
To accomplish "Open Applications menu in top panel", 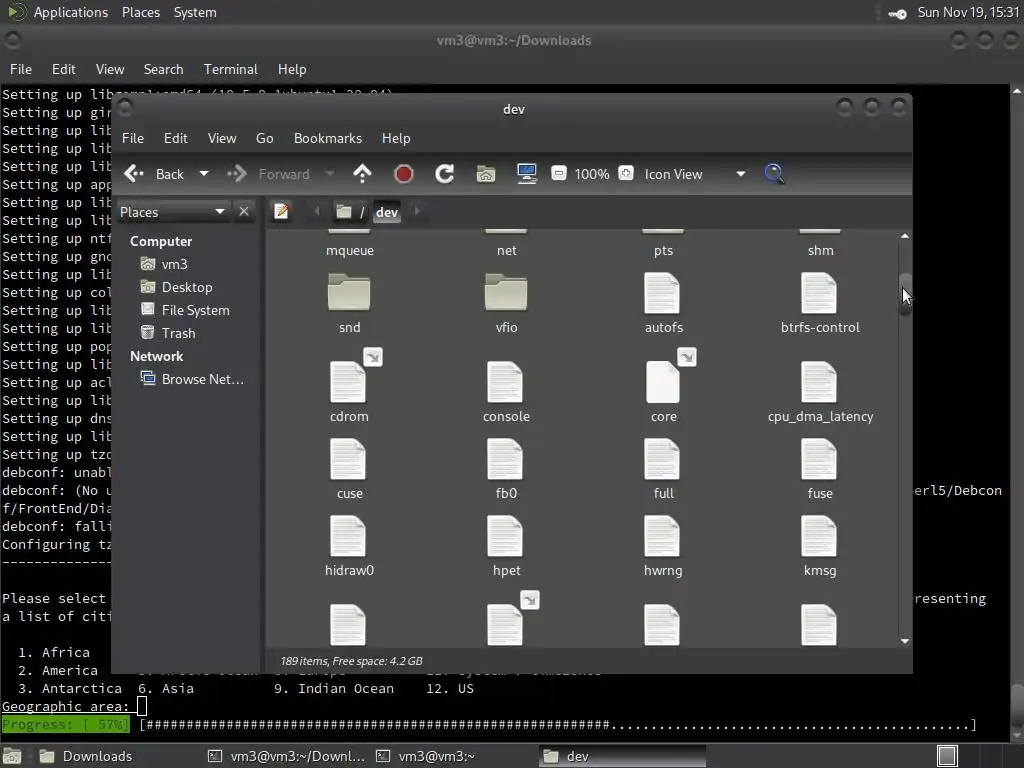I will [71, 12].
